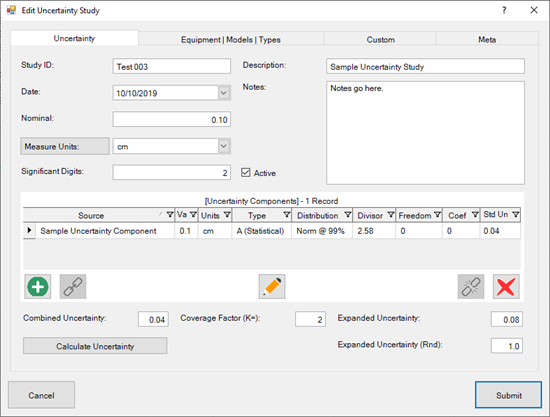The width and height of the screenshot is (550, 417).
Task: Select the '2.58' divisor cell
Action: pyautogui.click(x=374, y=231)
